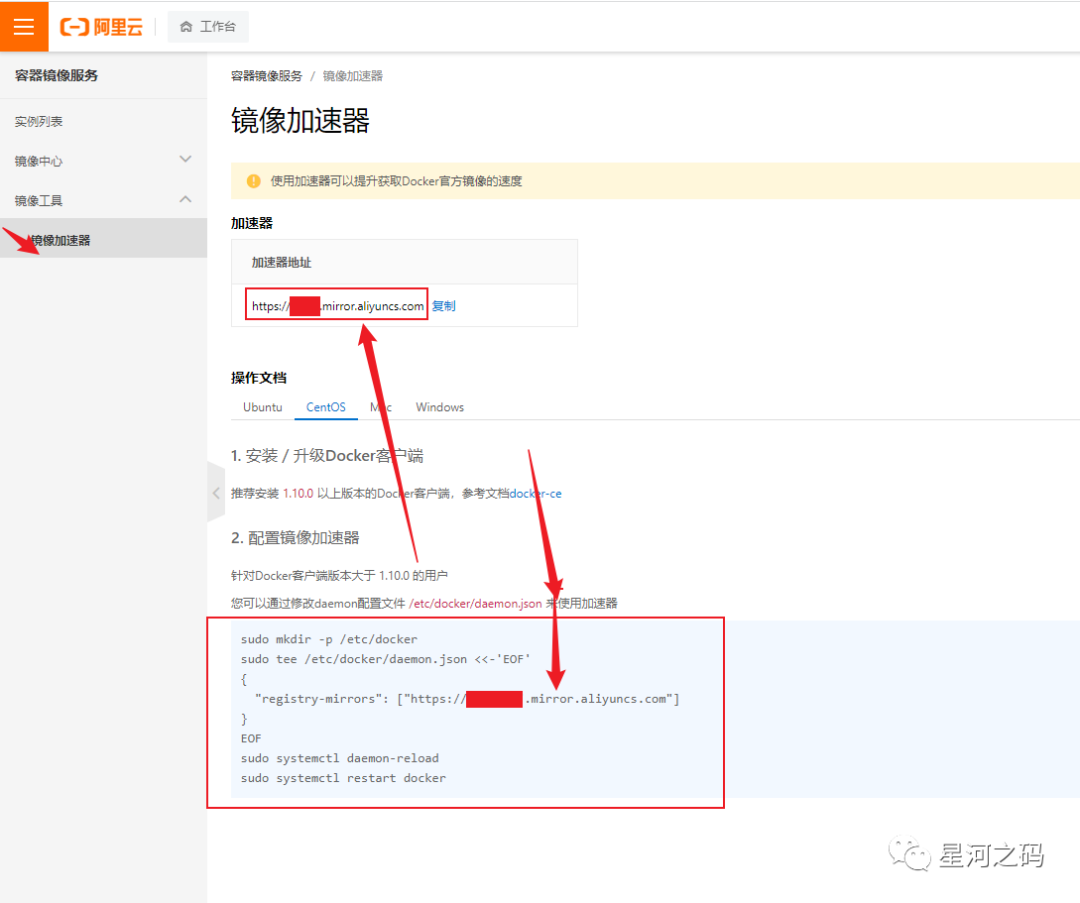Viewport: 1080px width, 903px height.
Task: Switch to the Mac tab
Action: (381, 407)
